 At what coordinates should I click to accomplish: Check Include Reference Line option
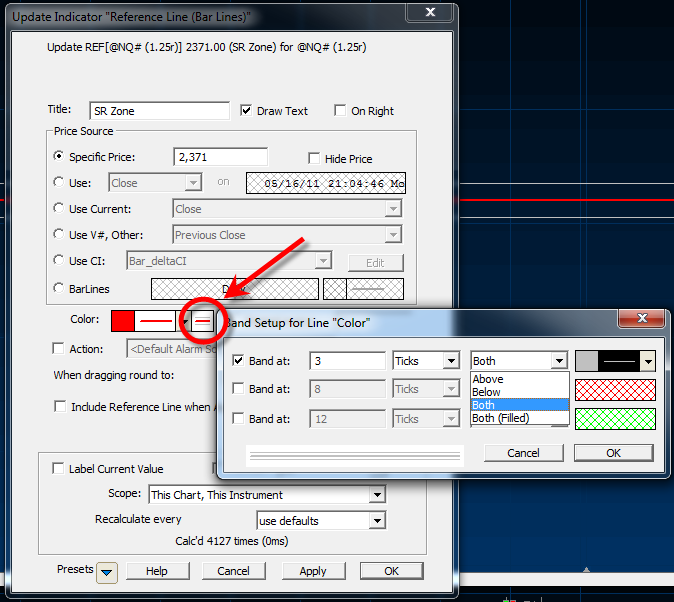(60, 406)
